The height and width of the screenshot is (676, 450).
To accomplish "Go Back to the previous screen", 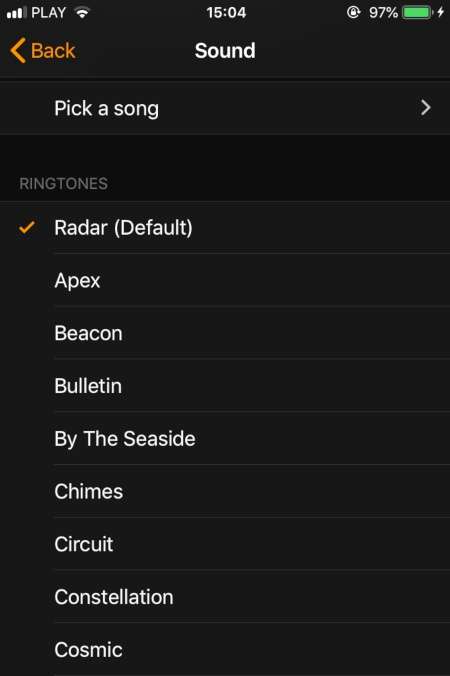I will point(43,50).
